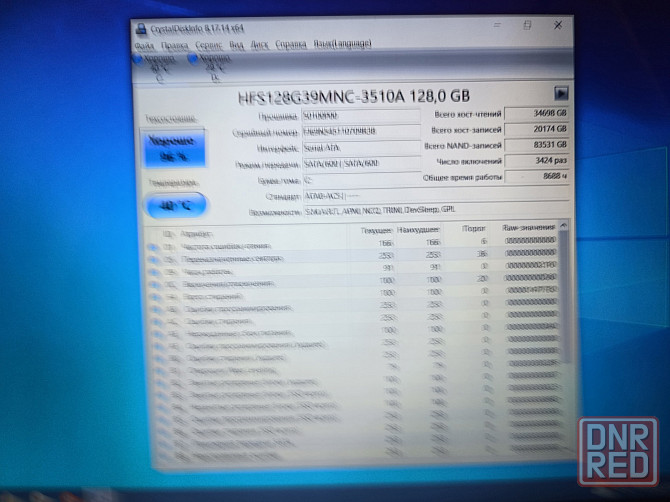Open the Диск menu

coord(259,44)
